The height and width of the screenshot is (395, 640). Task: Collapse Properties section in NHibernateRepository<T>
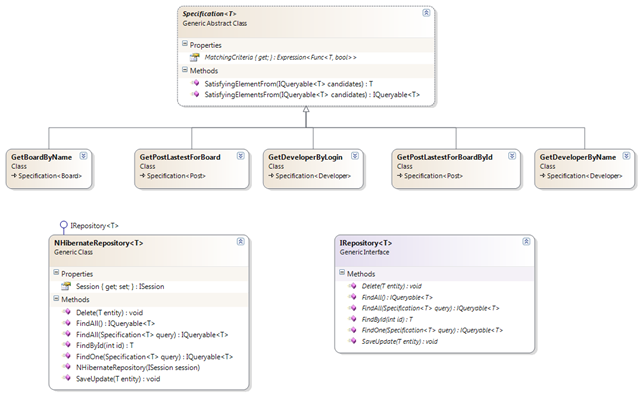click(x=56, y=272)
